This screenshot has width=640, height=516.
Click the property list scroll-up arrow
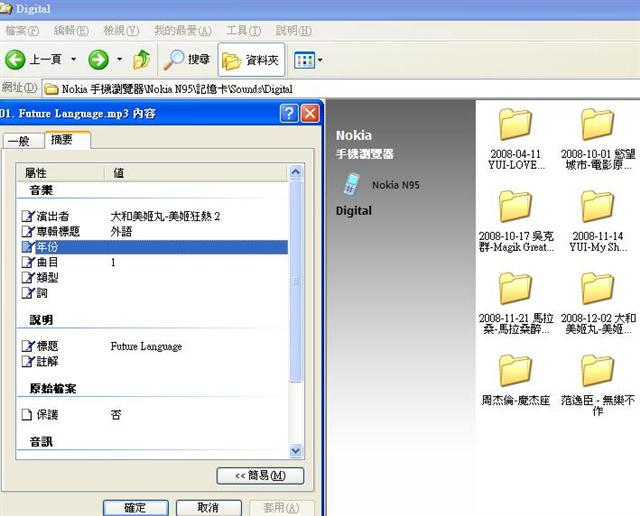click(x=296, y=172)
